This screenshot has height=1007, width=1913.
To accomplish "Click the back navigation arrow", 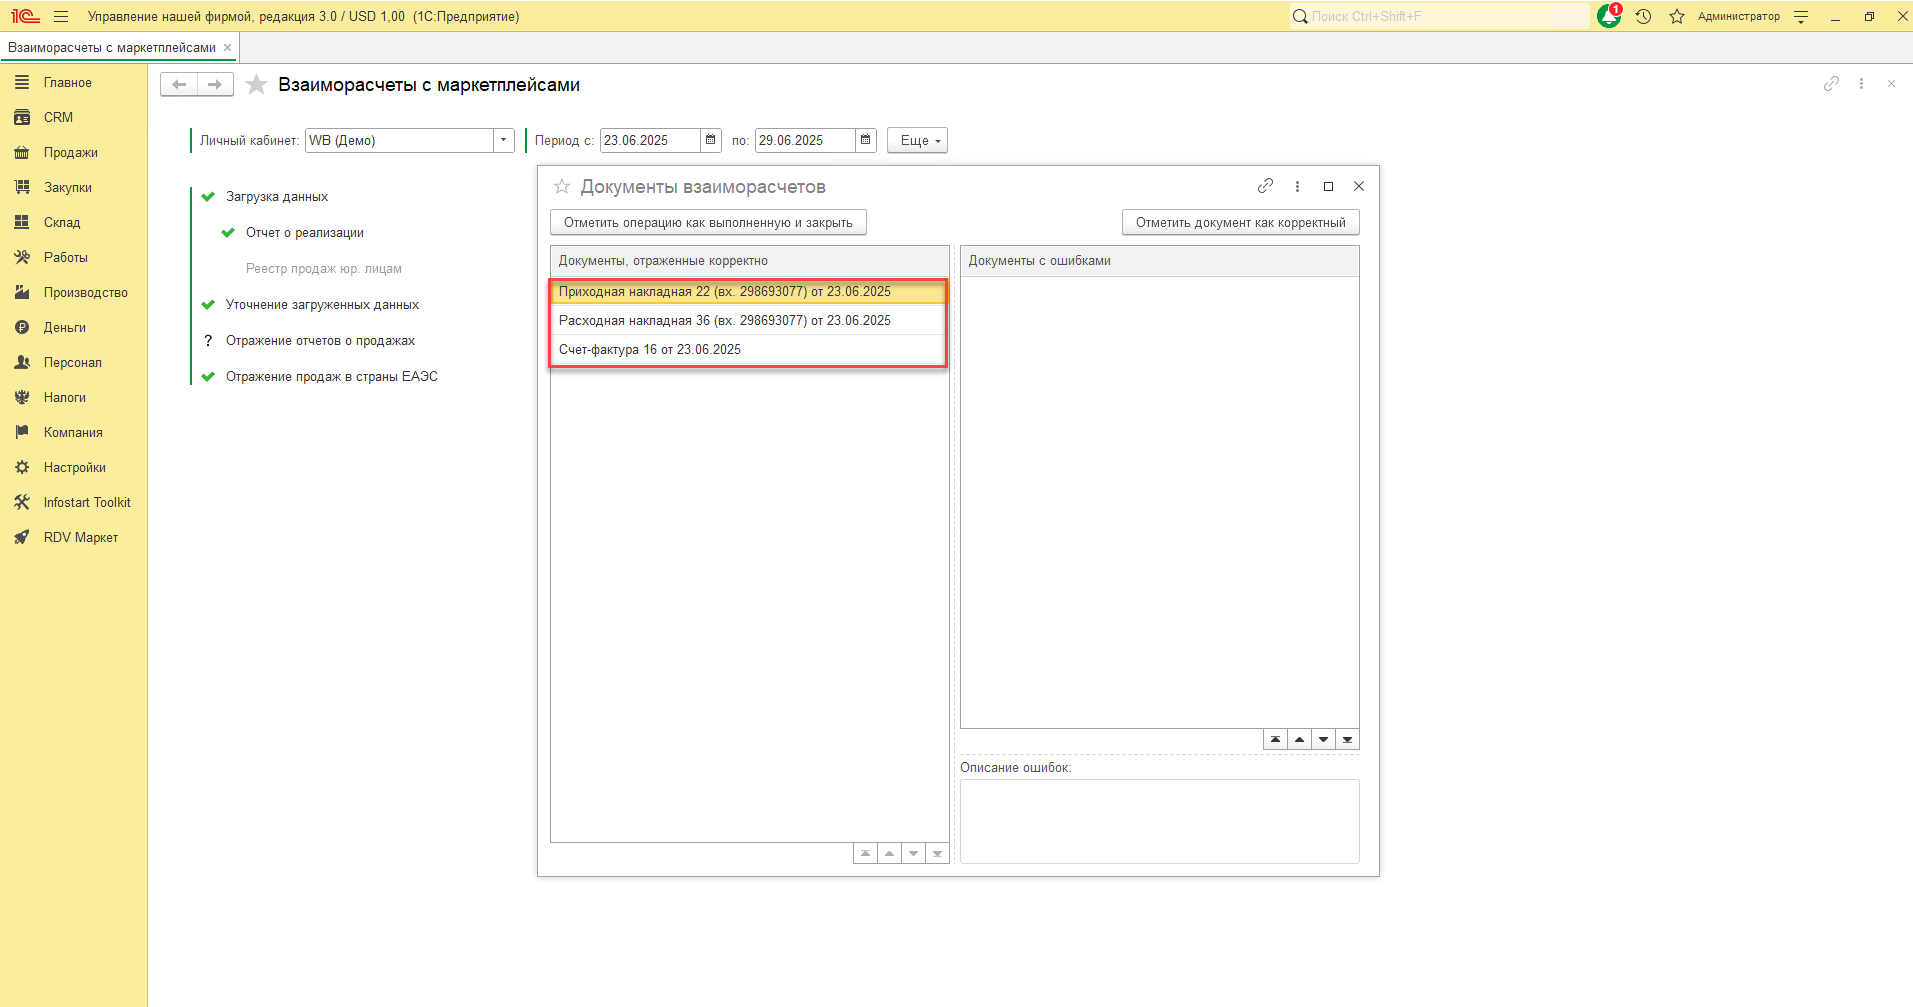I will (x=179, y=85).
